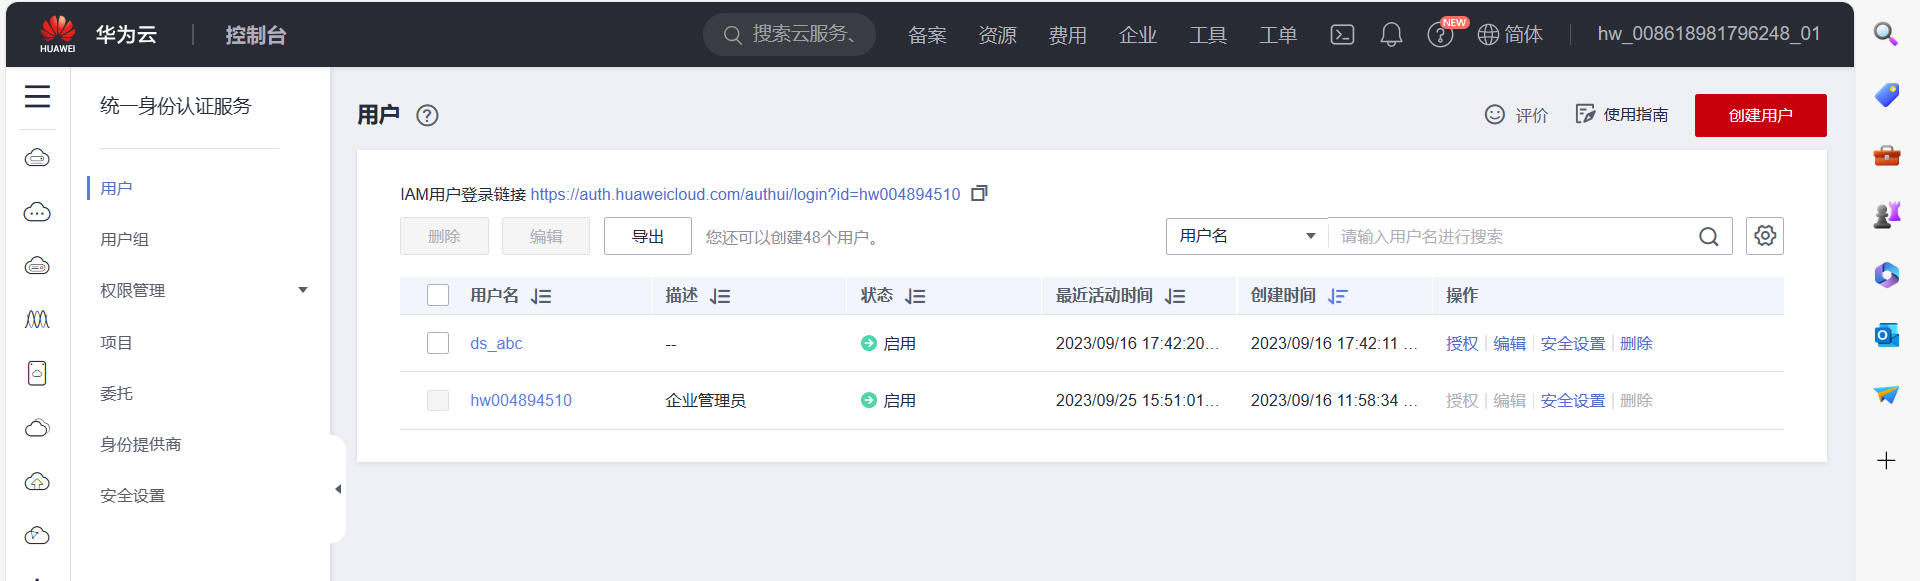Open the IAM login URL link
1920x581 pixels.
point(745,194)
